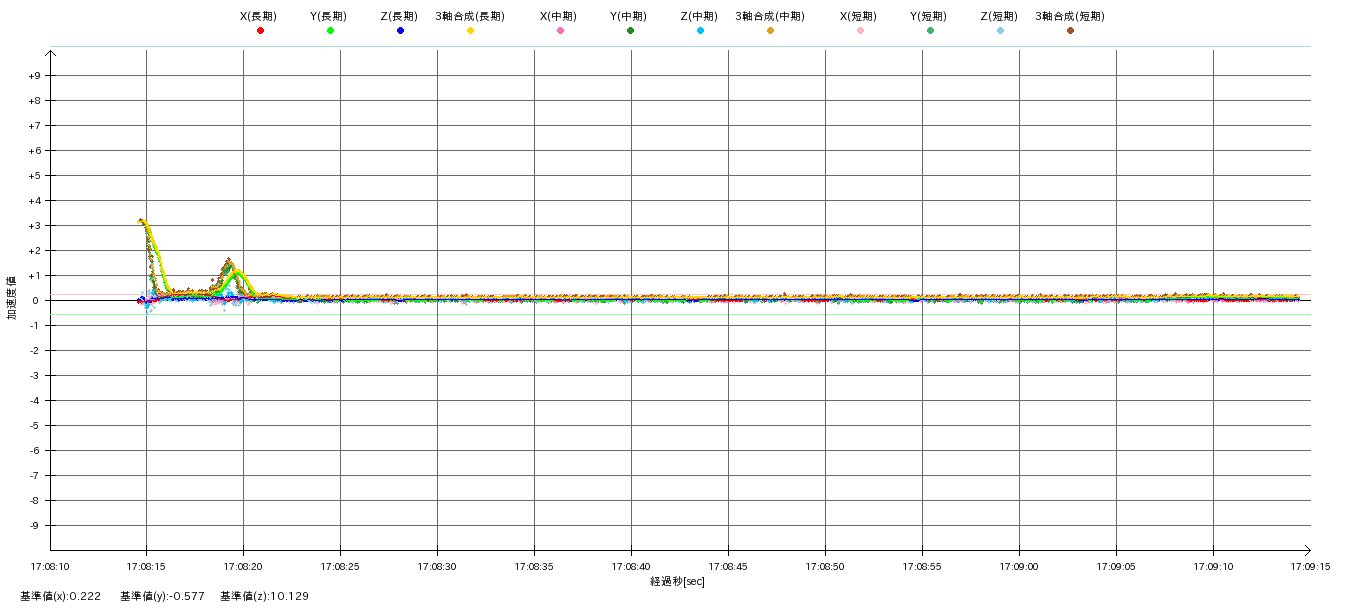Click the Z(中期) legend marker

pos(700,31)
